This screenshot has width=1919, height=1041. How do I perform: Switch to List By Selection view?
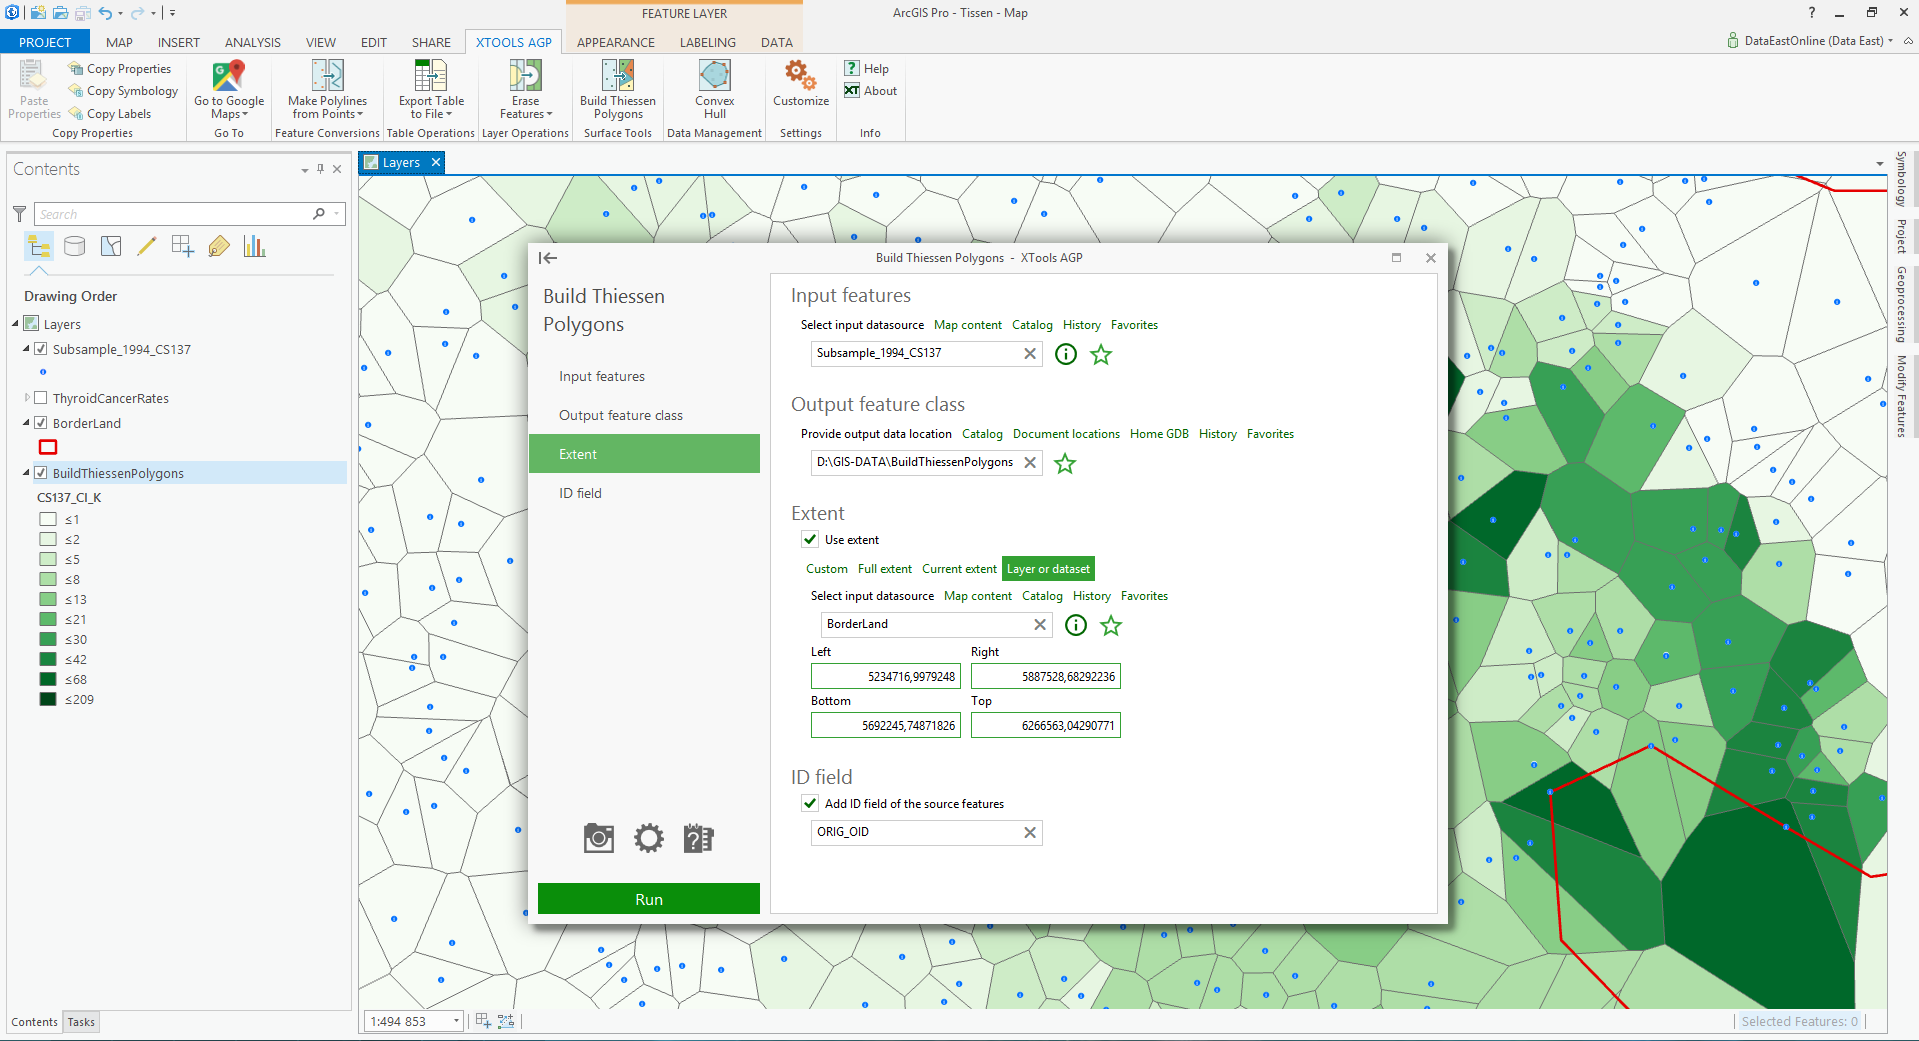[x=111, y=246]
